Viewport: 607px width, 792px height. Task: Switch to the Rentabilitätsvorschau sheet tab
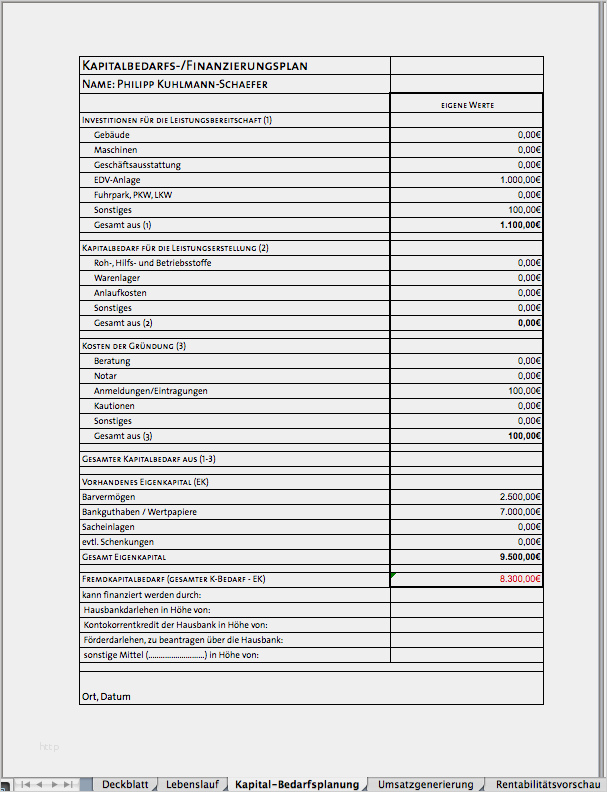coord(546,785)
